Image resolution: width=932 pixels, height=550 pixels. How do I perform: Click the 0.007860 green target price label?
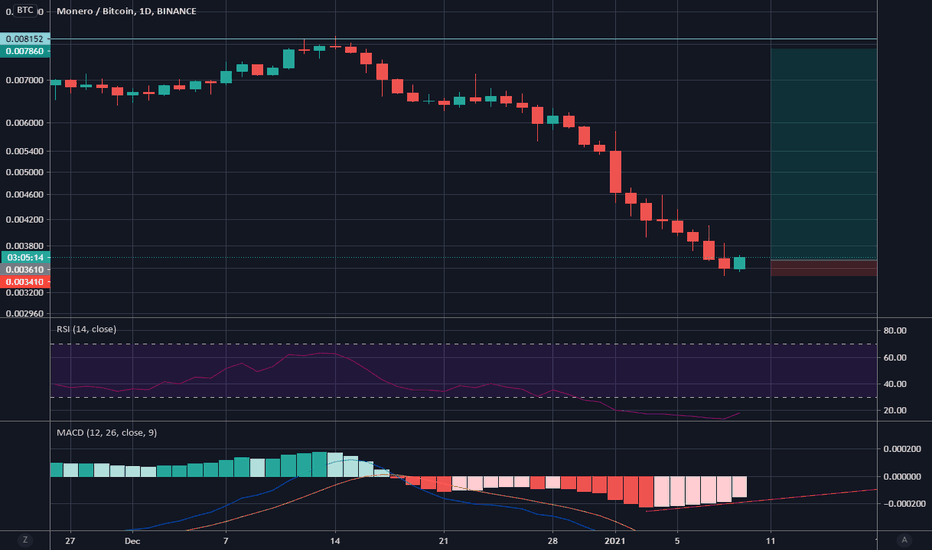click(x=25, y=51)
